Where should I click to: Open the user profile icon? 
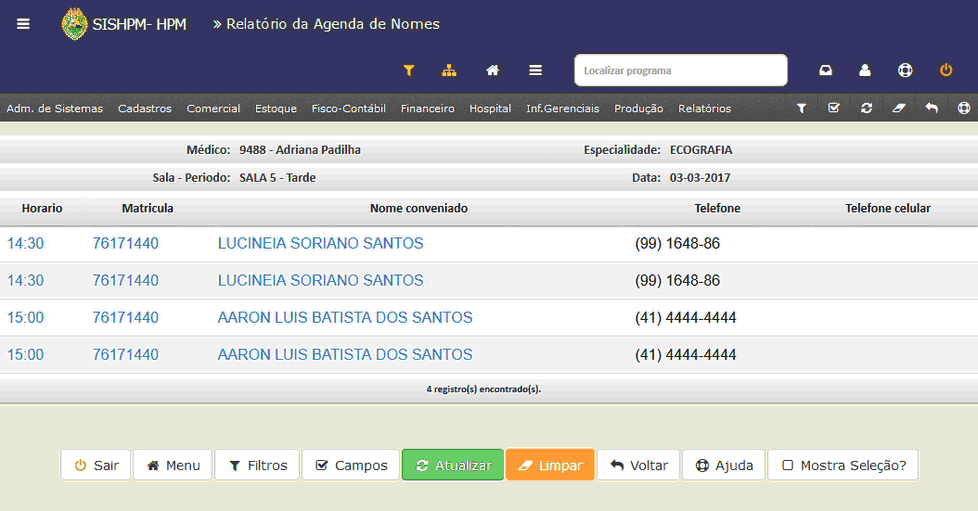click(864, 71)
